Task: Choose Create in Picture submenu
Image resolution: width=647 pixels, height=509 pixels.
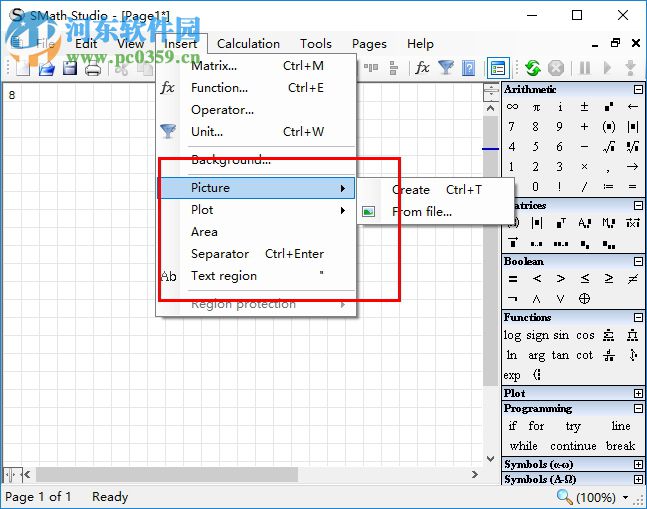Action: pos(436,190)
